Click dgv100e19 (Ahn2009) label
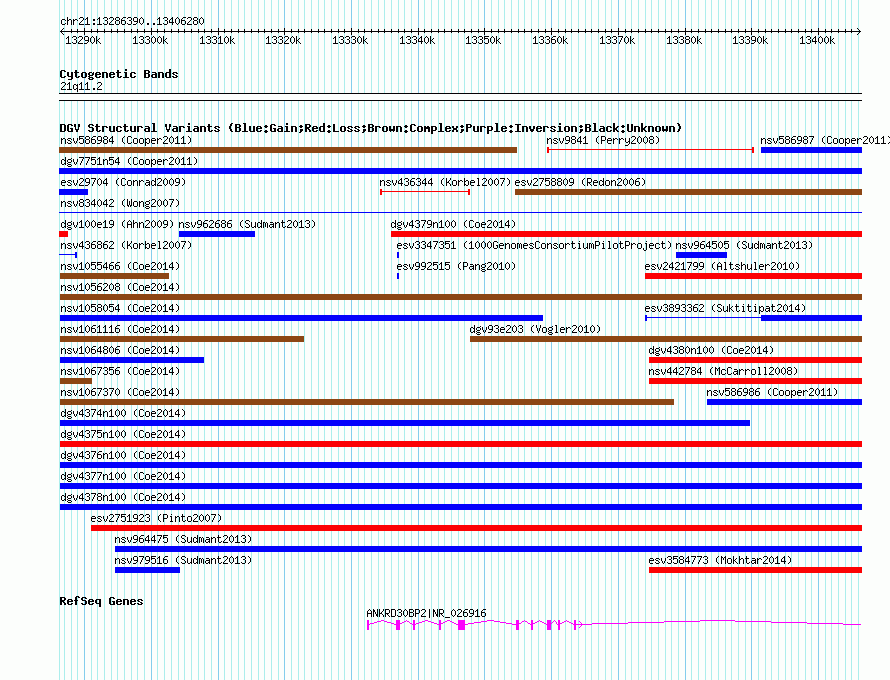The image size is (890, 680). [x=117, y=224]
